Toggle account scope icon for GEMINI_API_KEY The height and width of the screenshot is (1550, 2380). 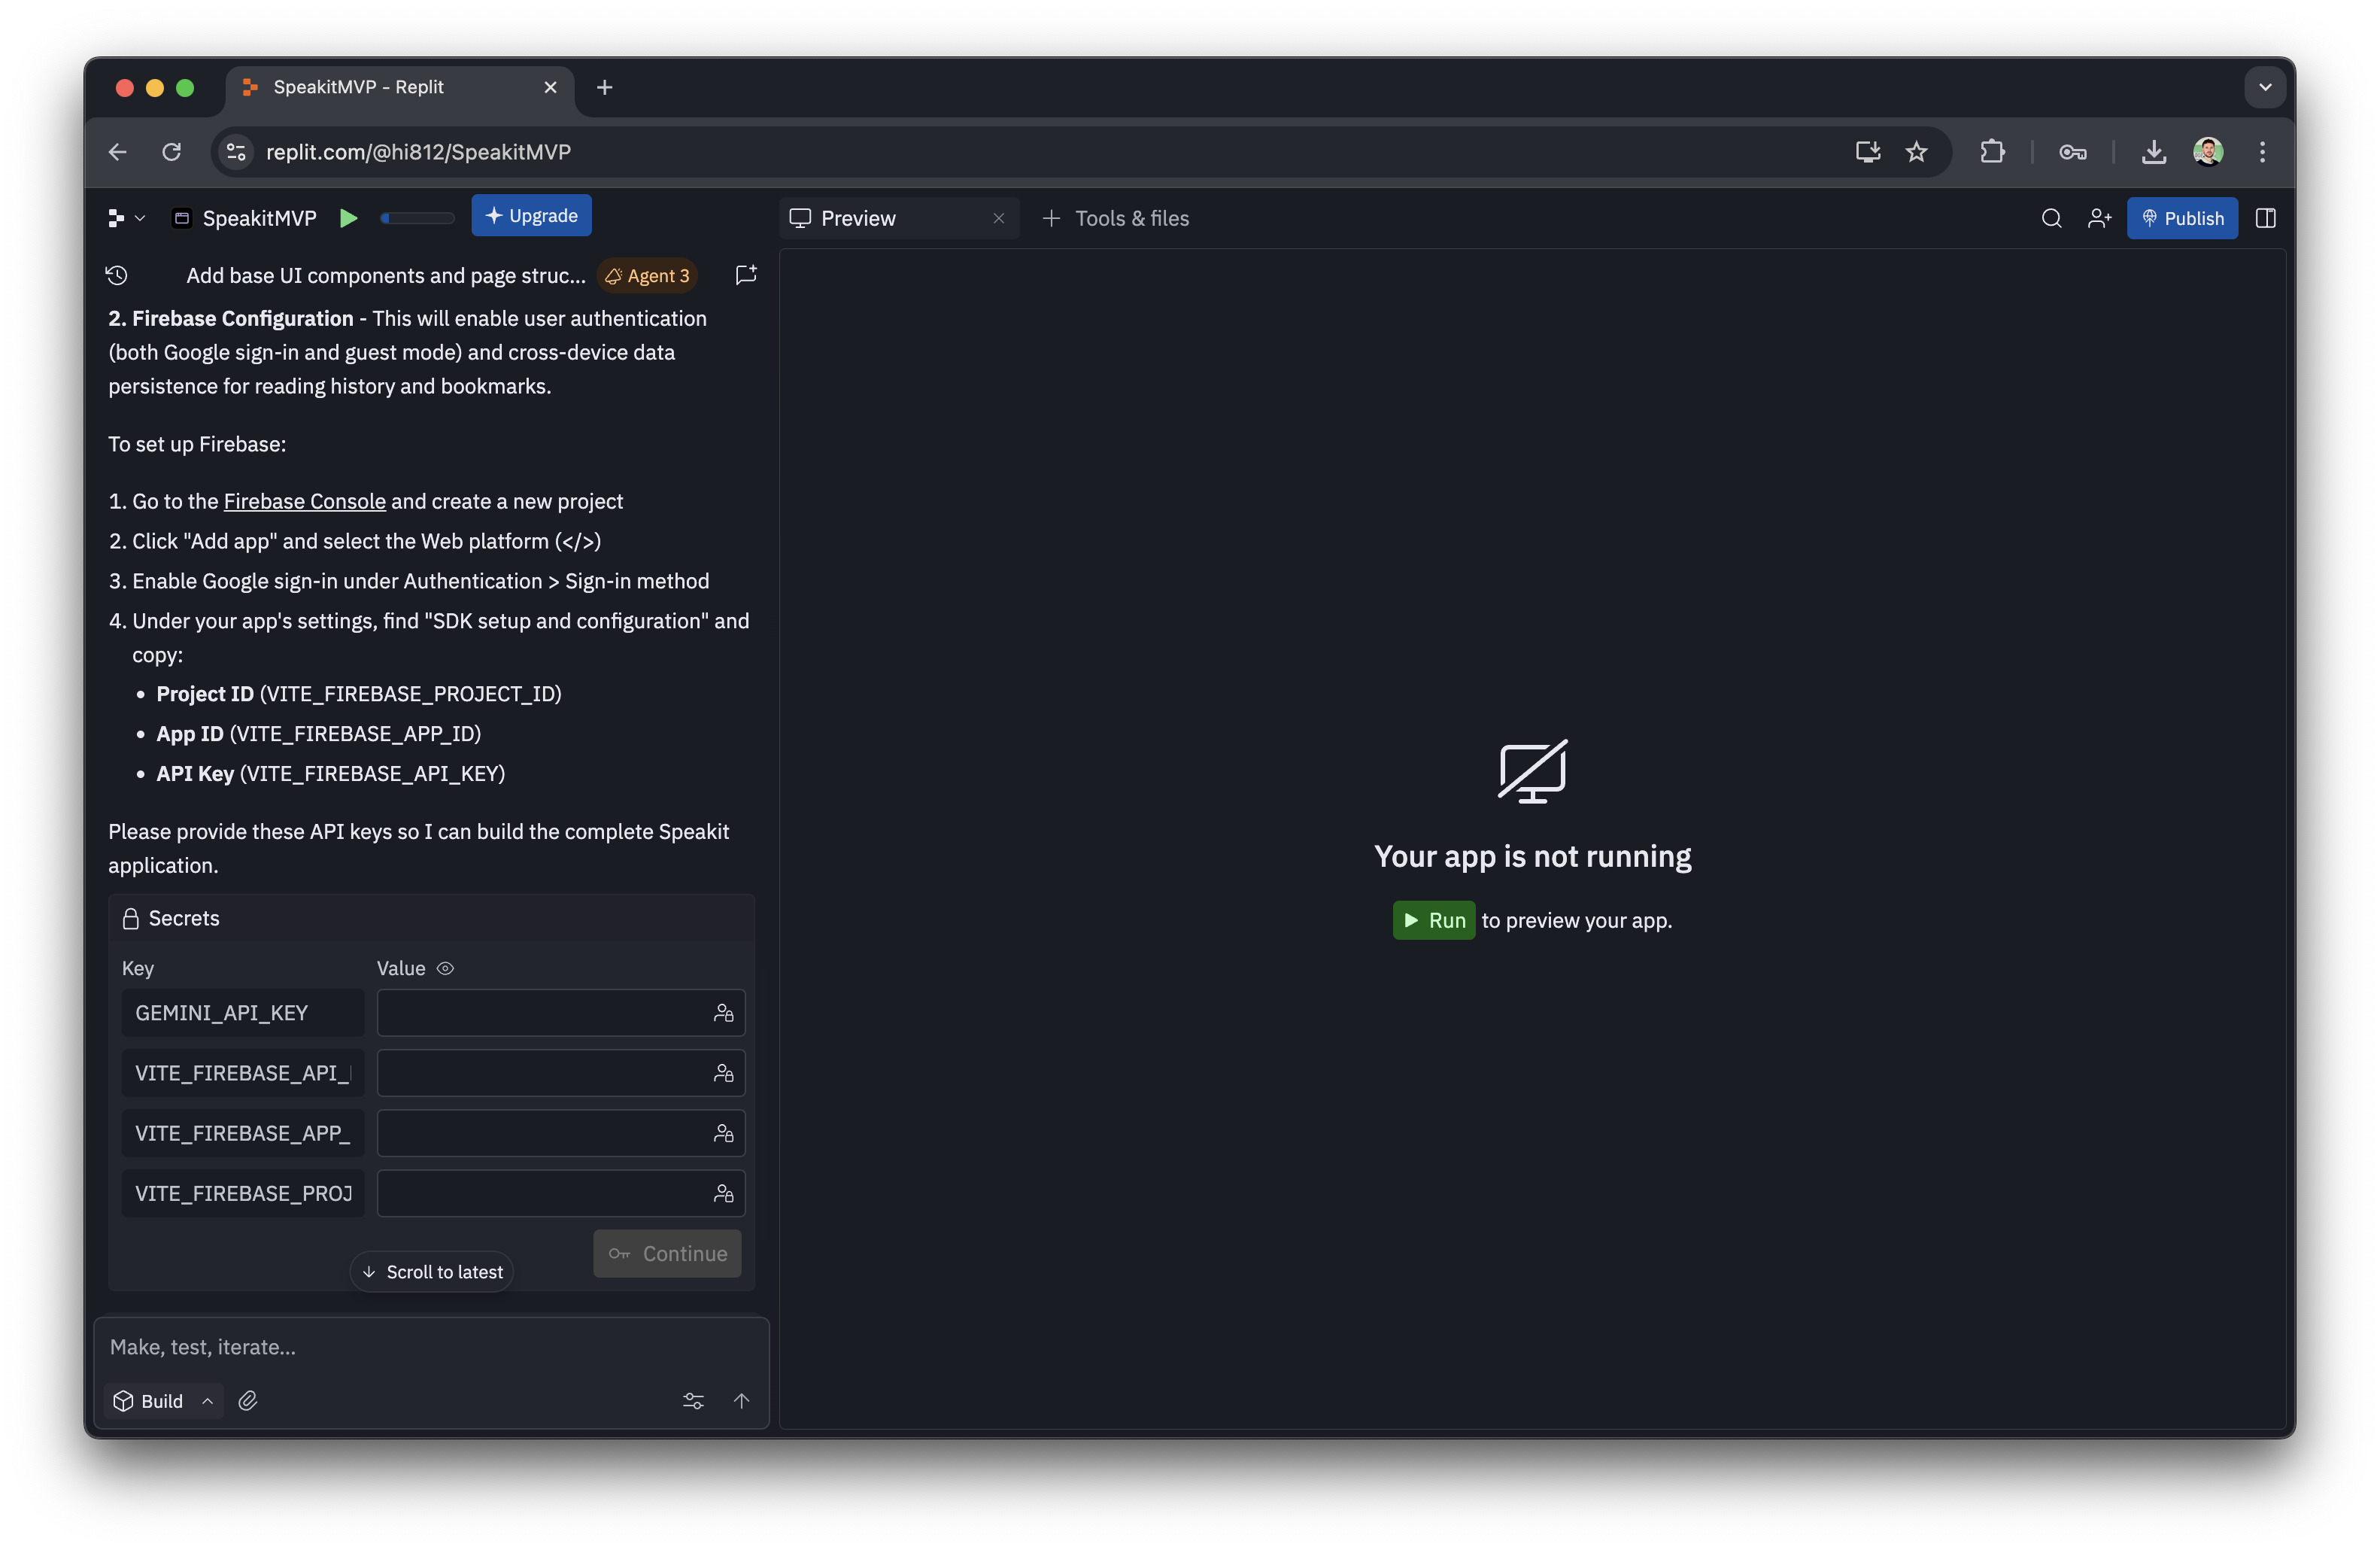point(723,1013)
